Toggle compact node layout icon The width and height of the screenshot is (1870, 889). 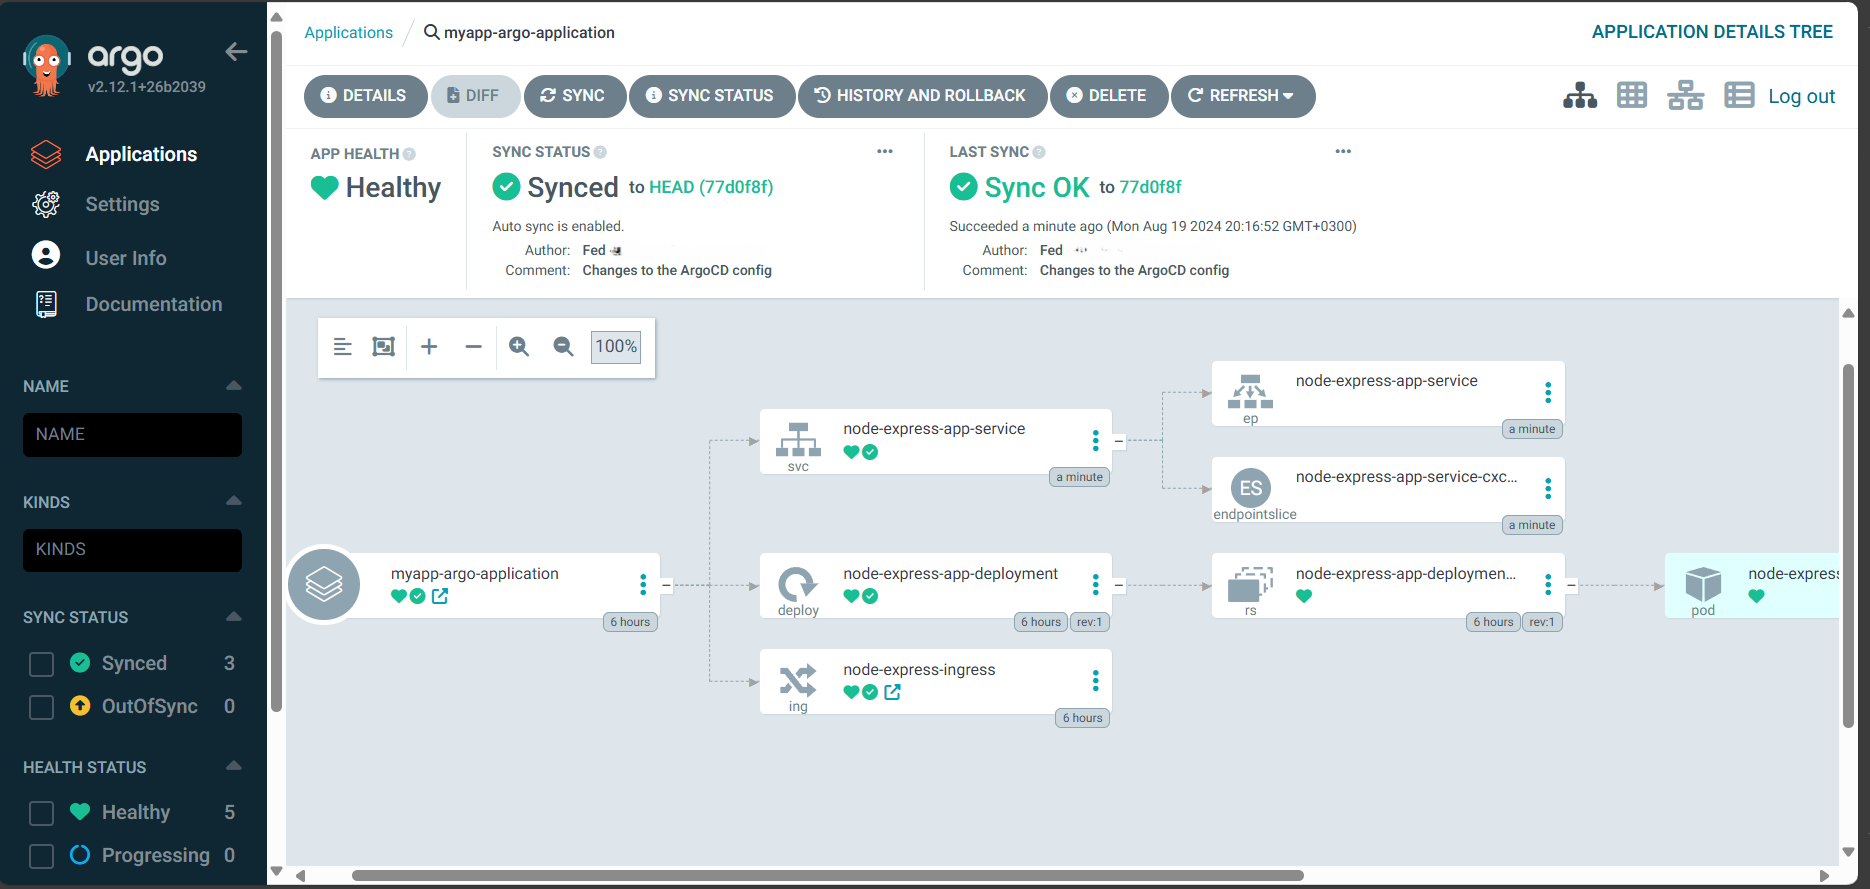[x=342, y=347]
